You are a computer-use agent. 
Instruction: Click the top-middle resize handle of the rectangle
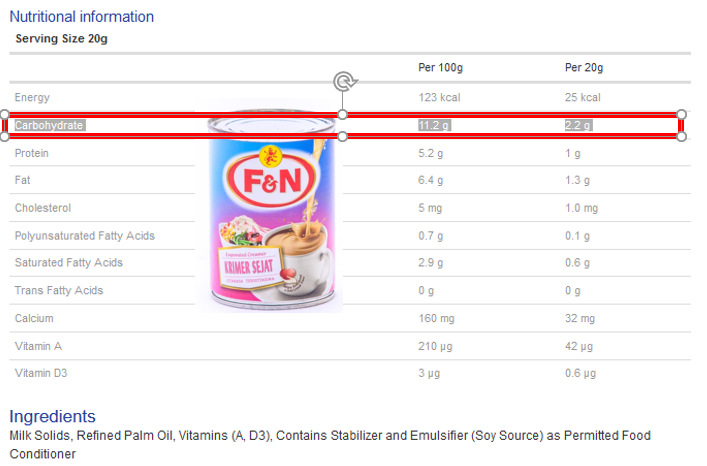coord(343,114)
